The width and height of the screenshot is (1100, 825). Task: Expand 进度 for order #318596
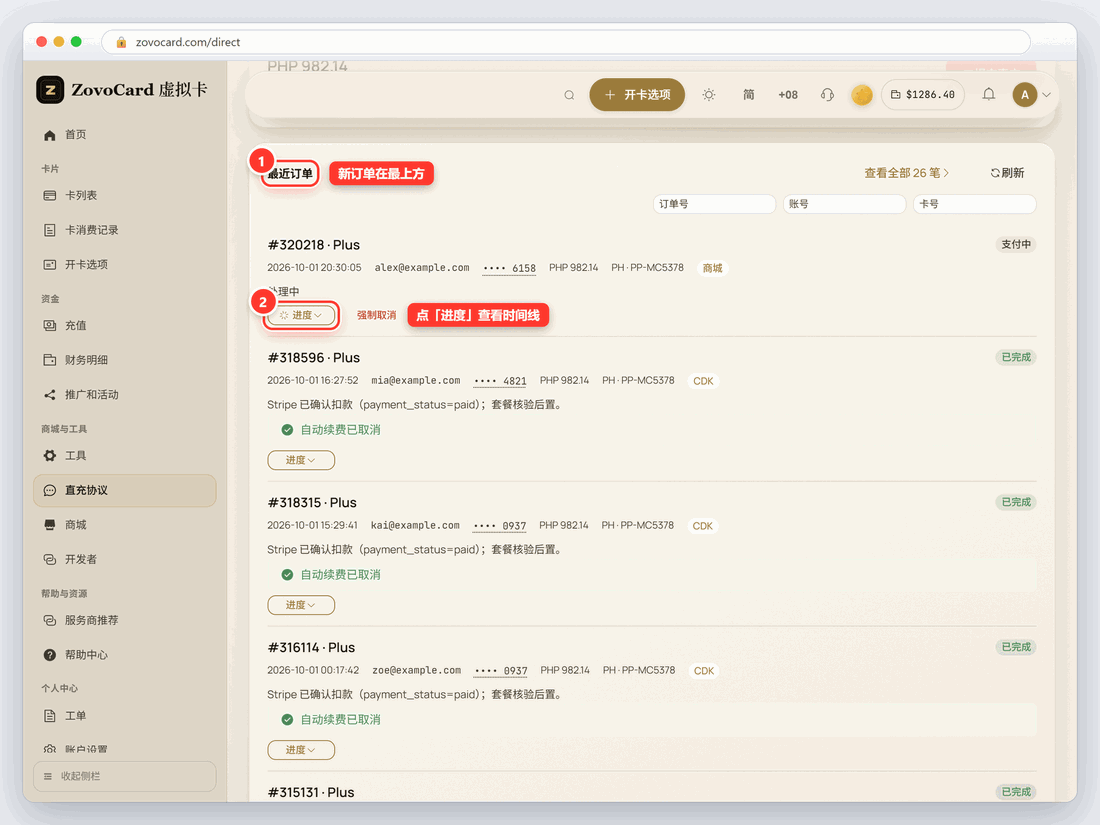[x=301, y=460]
